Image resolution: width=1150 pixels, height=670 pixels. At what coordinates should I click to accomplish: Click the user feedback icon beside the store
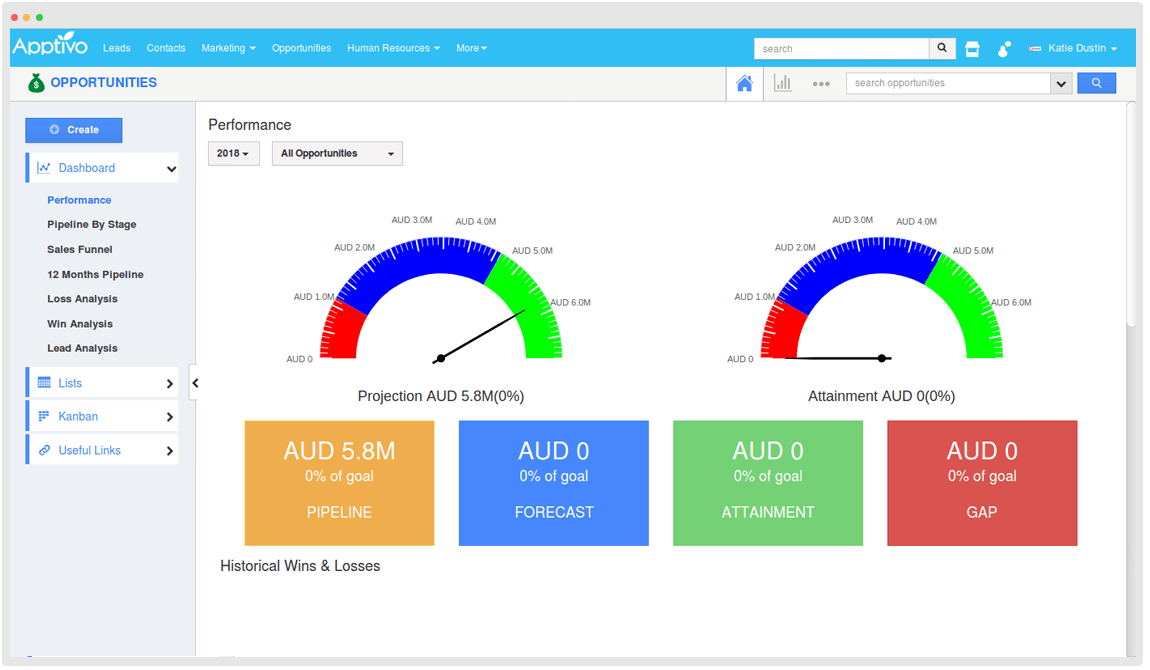pos(1003,47)
